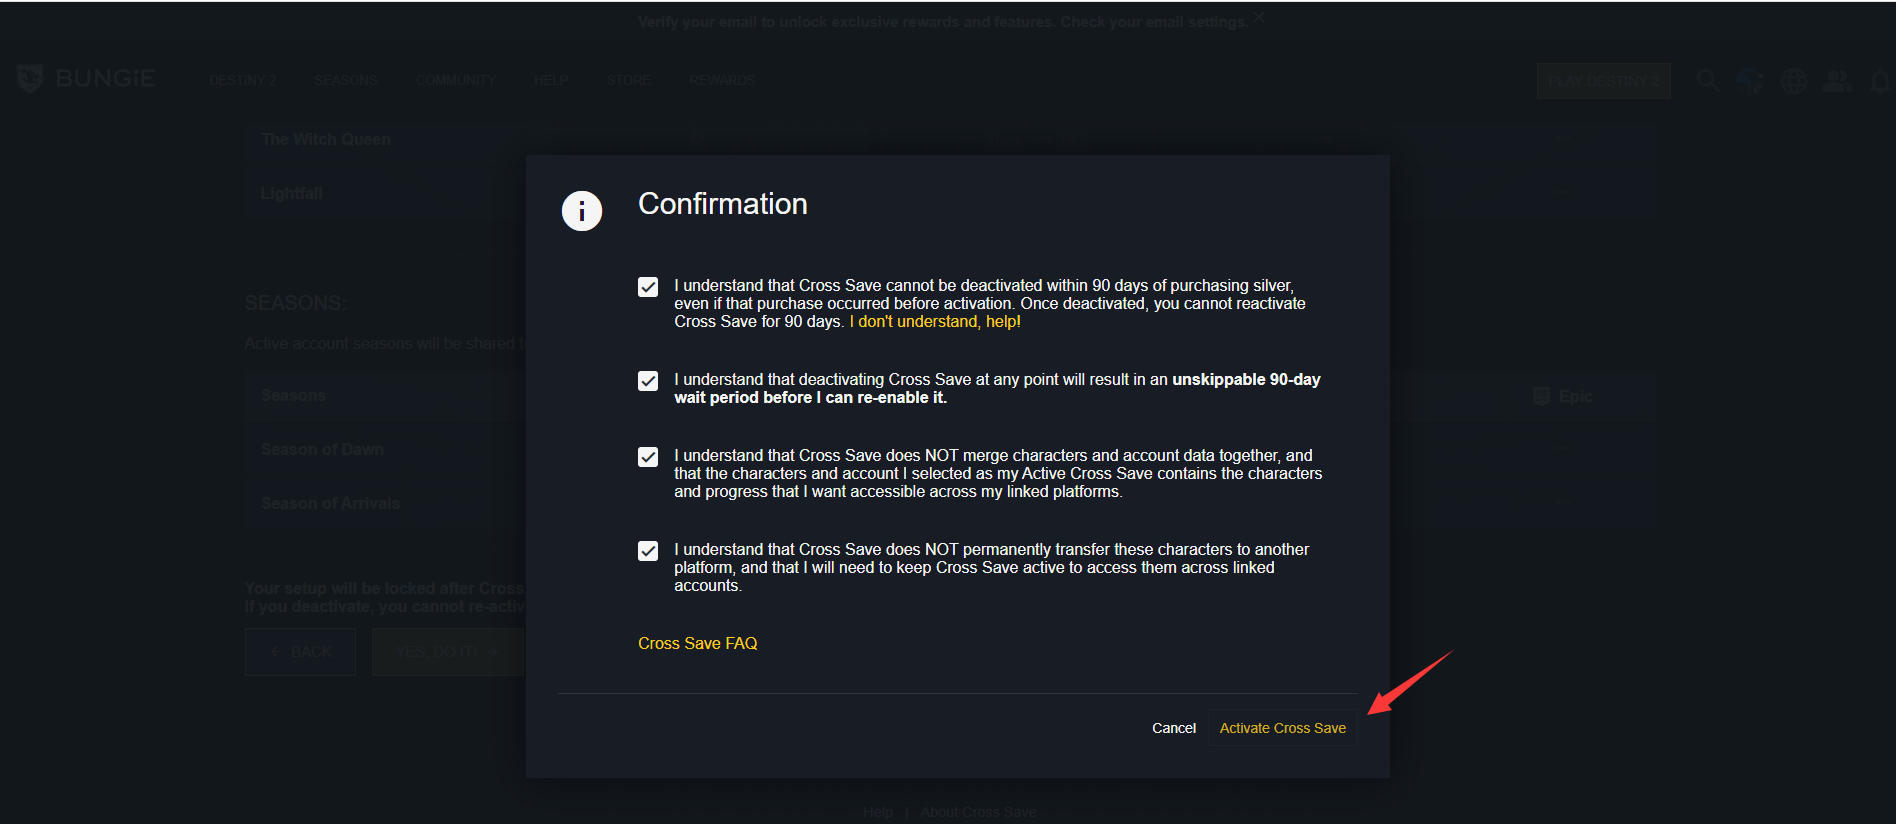Image resolution: width=1896 pixels, height=824 pixels.
Task: Open the user profile avatar
Action: coord(1750,81)
